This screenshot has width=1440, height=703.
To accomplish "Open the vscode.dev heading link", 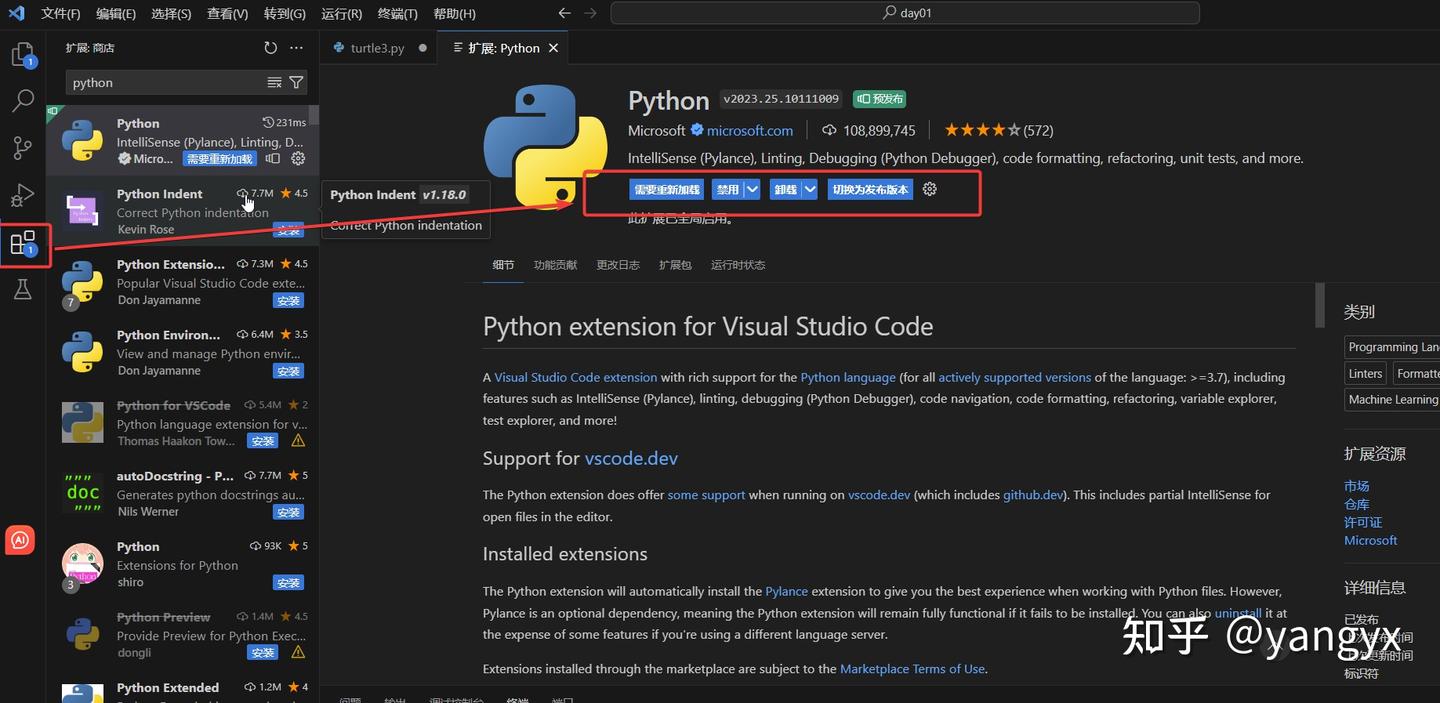I will point(631,458).
